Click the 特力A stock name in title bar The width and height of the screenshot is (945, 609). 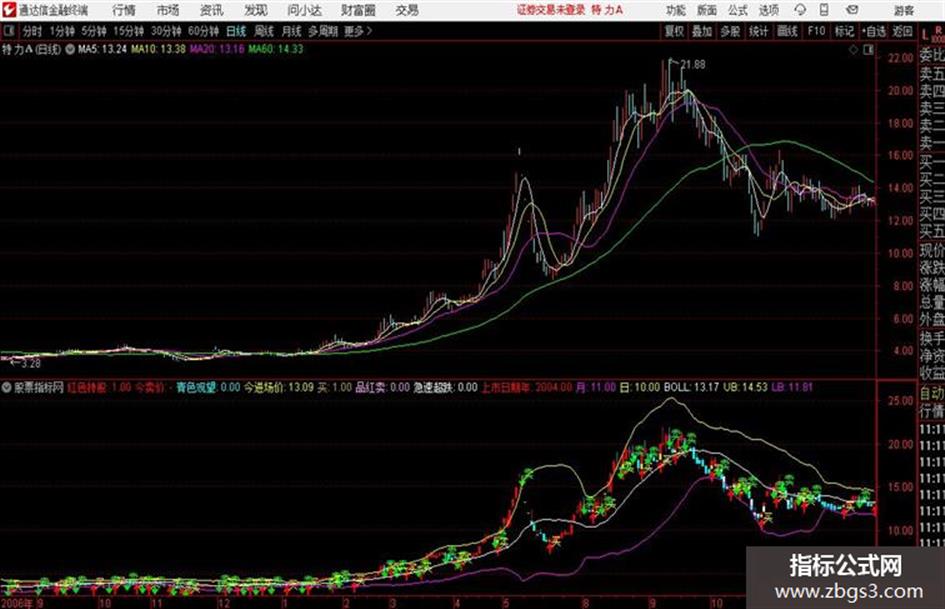click(x=608, y=10)
